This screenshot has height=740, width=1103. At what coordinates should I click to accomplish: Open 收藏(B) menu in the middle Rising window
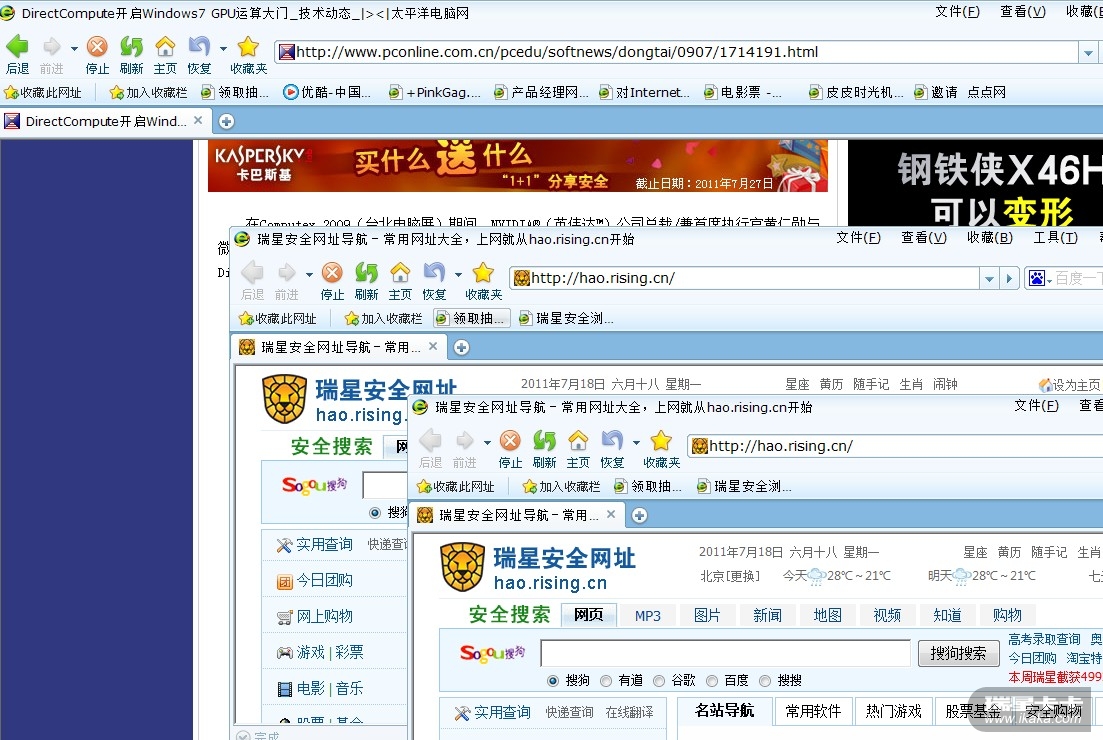(989, 238)
